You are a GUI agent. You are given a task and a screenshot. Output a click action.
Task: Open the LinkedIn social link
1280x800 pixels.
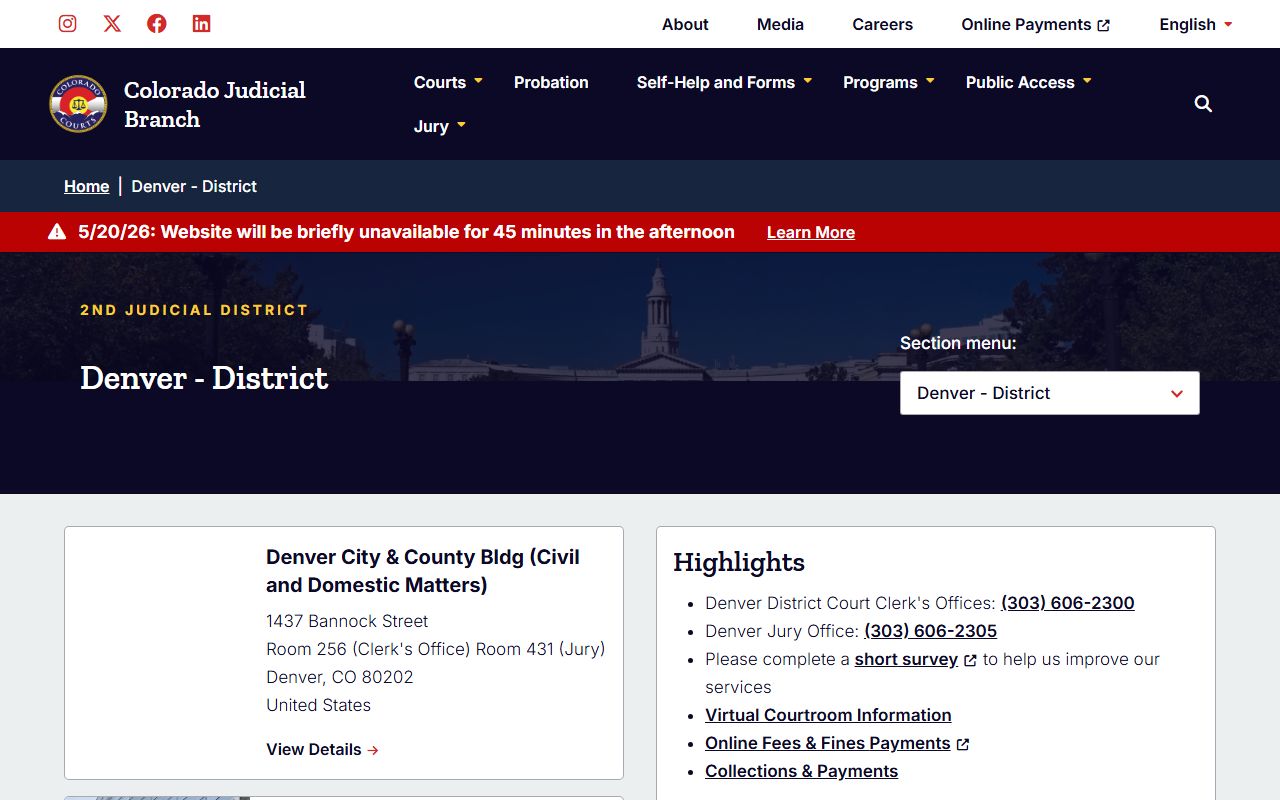coord(201,23)
